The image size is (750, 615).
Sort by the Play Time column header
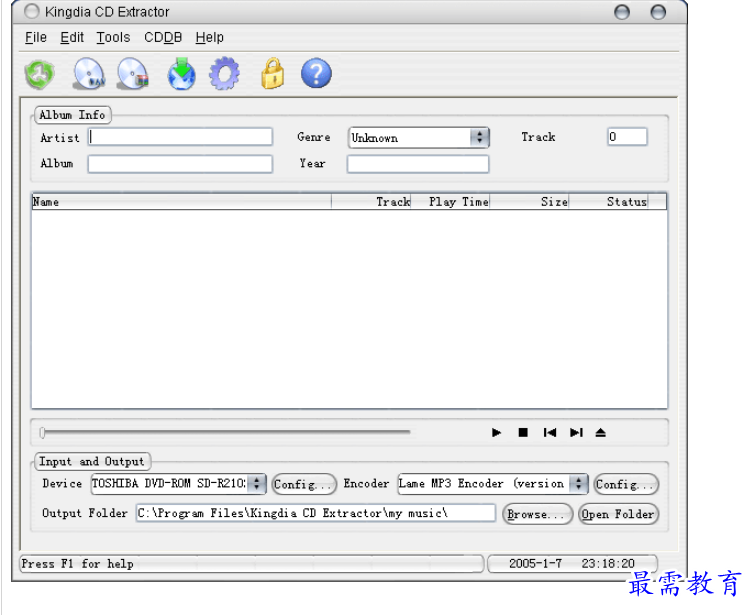(x=451, y=202)
